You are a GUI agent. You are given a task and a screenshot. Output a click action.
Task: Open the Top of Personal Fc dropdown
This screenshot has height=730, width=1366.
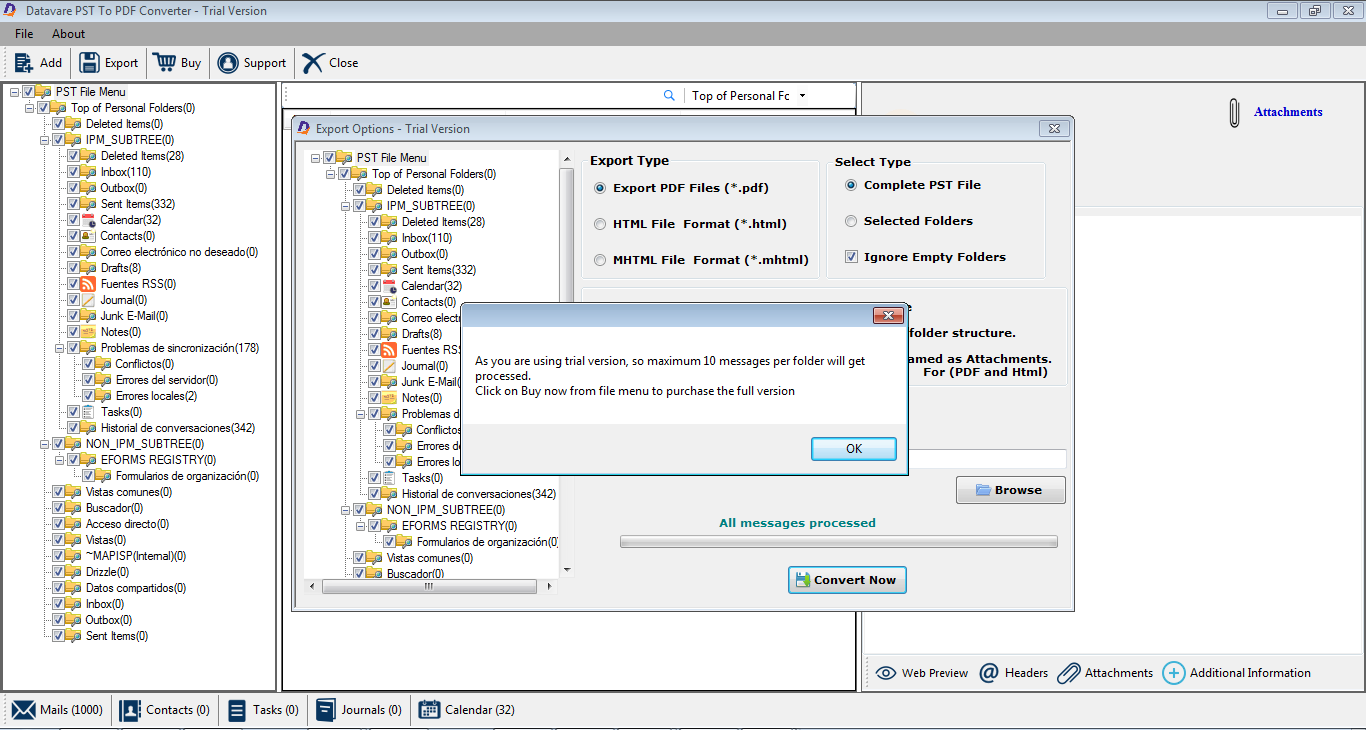pos(802,96)
